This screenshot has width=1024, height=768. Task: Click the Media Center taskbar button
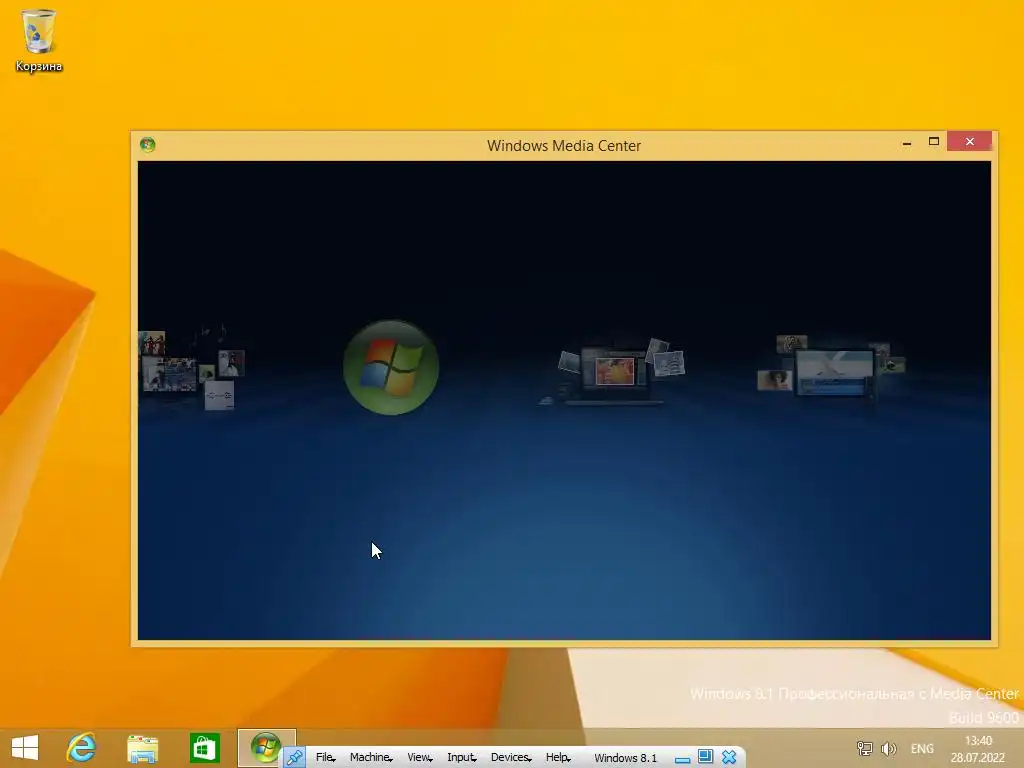pos(266,748)
